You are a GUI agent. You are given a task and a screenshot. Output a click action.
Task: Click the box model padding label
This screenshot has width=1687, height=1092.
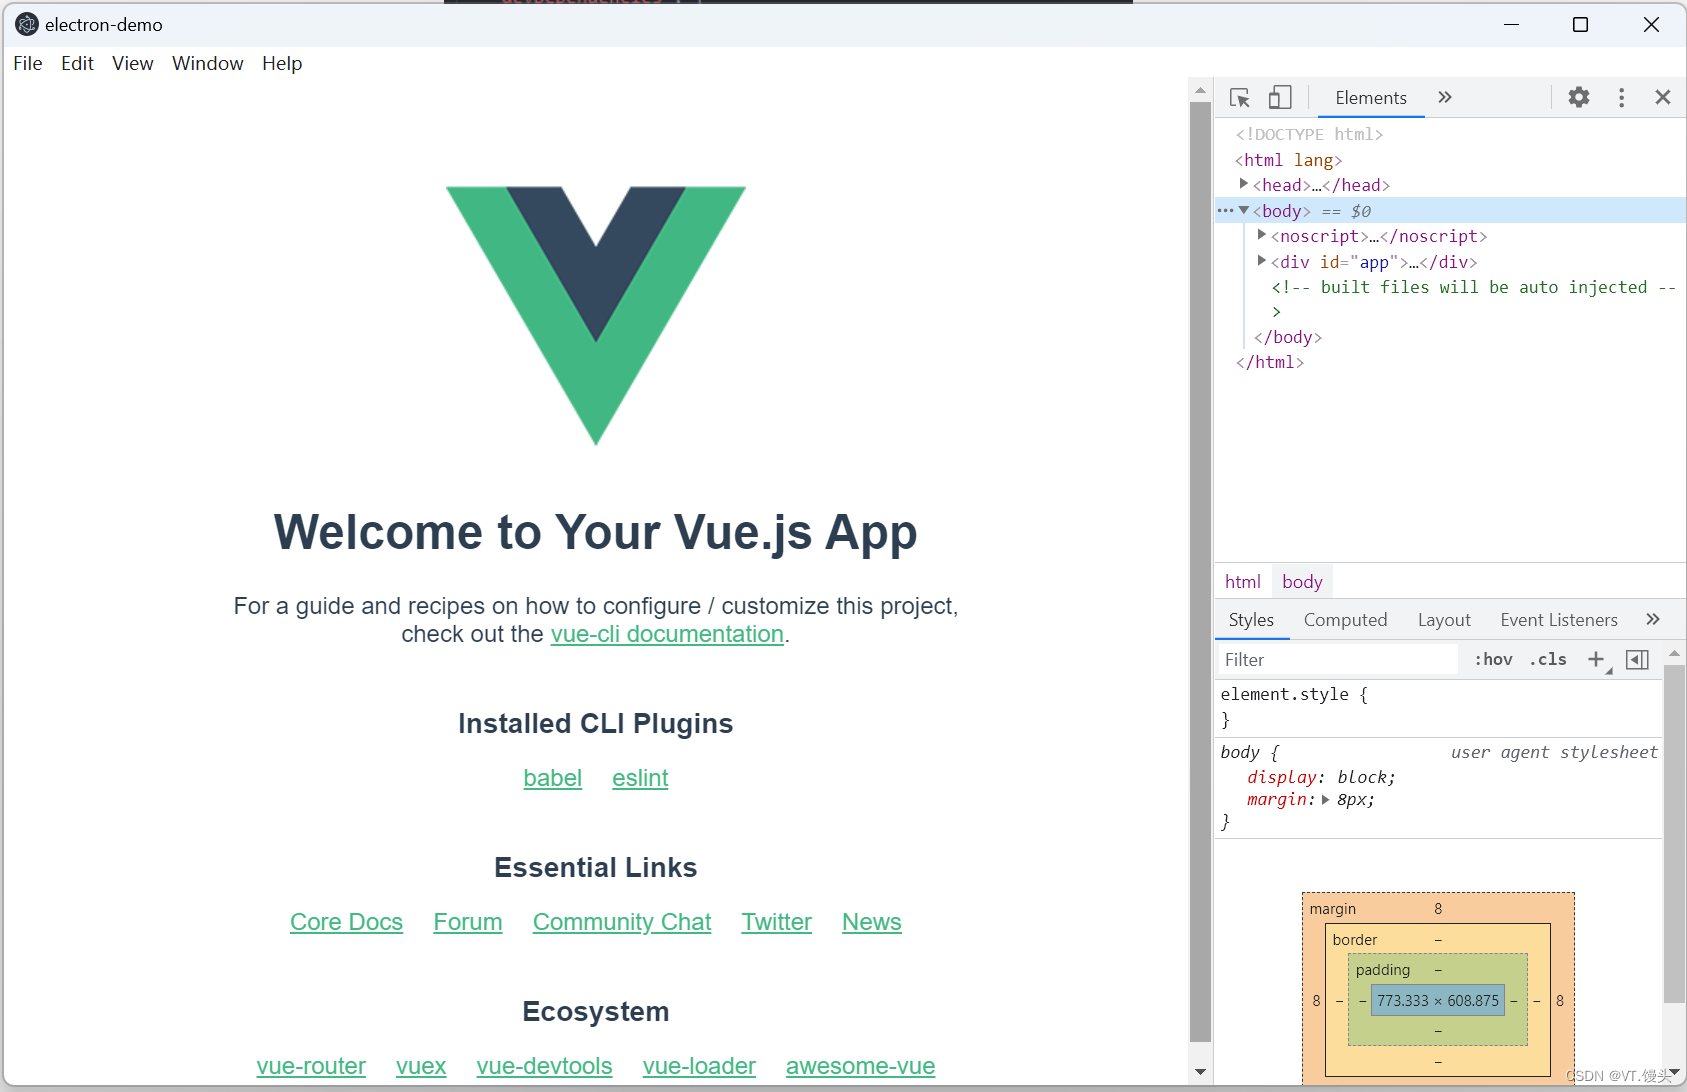pyautogui.click(x=1383, y=970)
